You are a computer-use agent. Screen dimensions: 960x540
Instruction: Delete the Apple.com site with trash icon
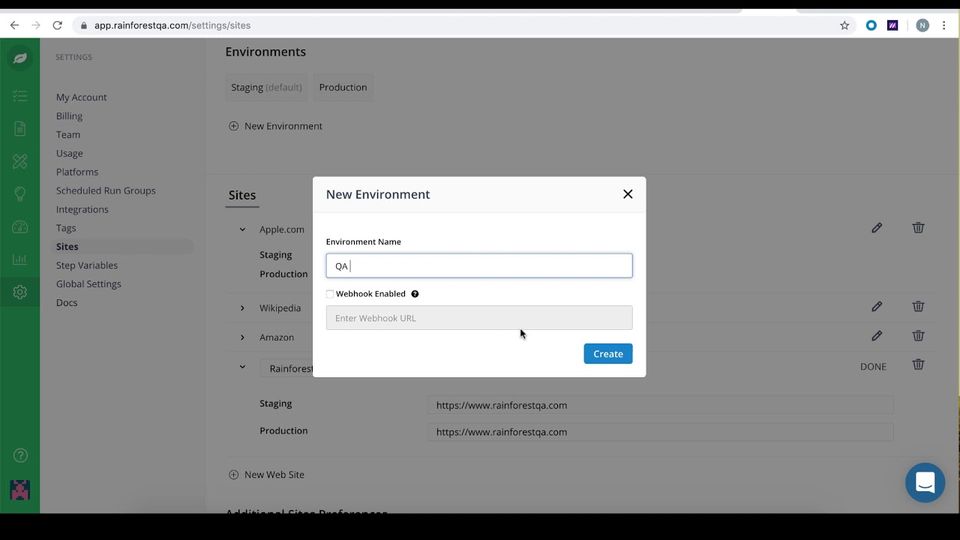tap(918, 228)
